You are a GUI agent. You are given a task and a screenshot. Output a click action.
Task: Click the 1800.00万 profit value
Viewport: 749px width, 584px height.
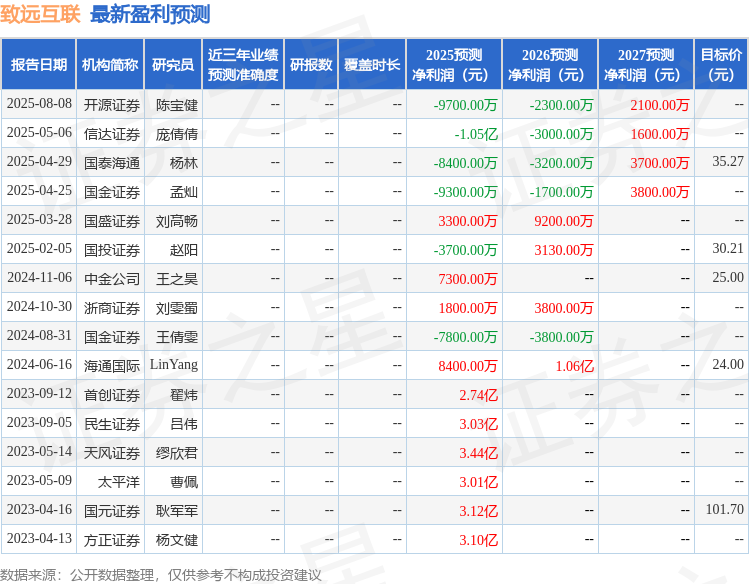[x=468, y=308]
